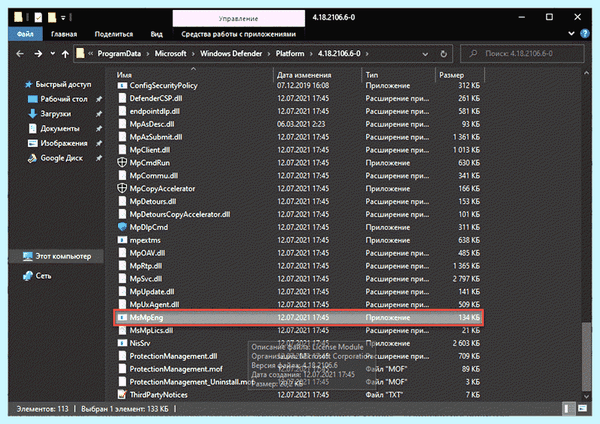
Task: Select the ConfigSecurityPolicy application icon
Action: click(122, 85)
